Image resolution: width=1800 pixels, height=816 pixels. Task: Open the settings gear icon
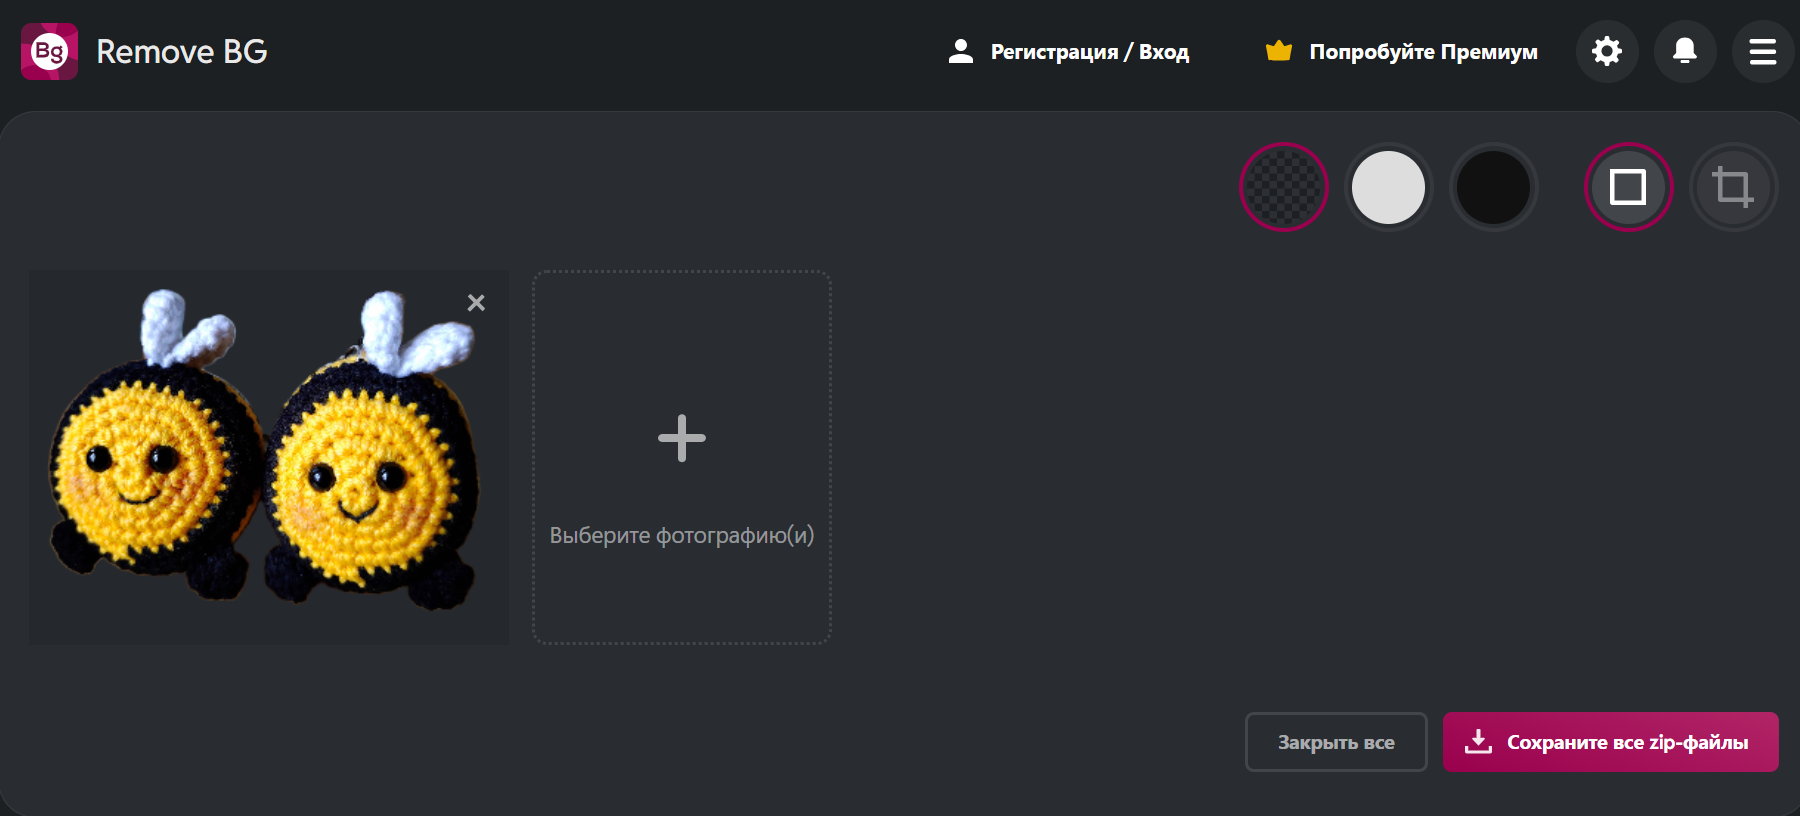coord(1607,51)
